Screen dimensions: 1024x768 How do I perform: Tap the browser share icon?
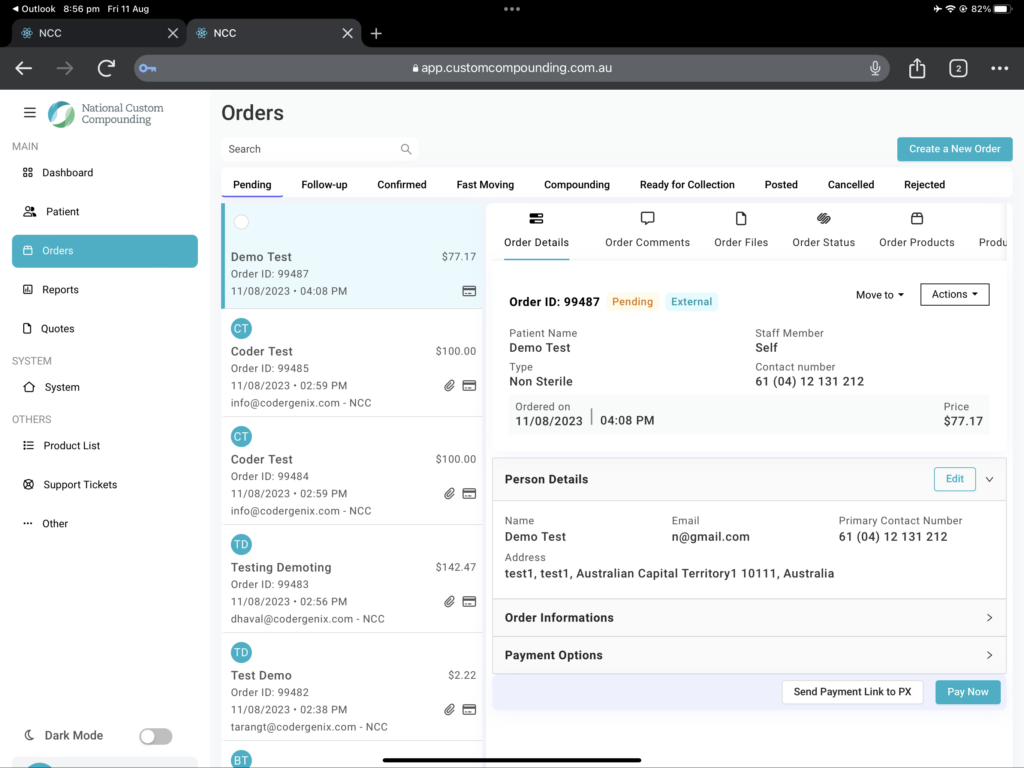pyautogui.click(x=917, y=68)
